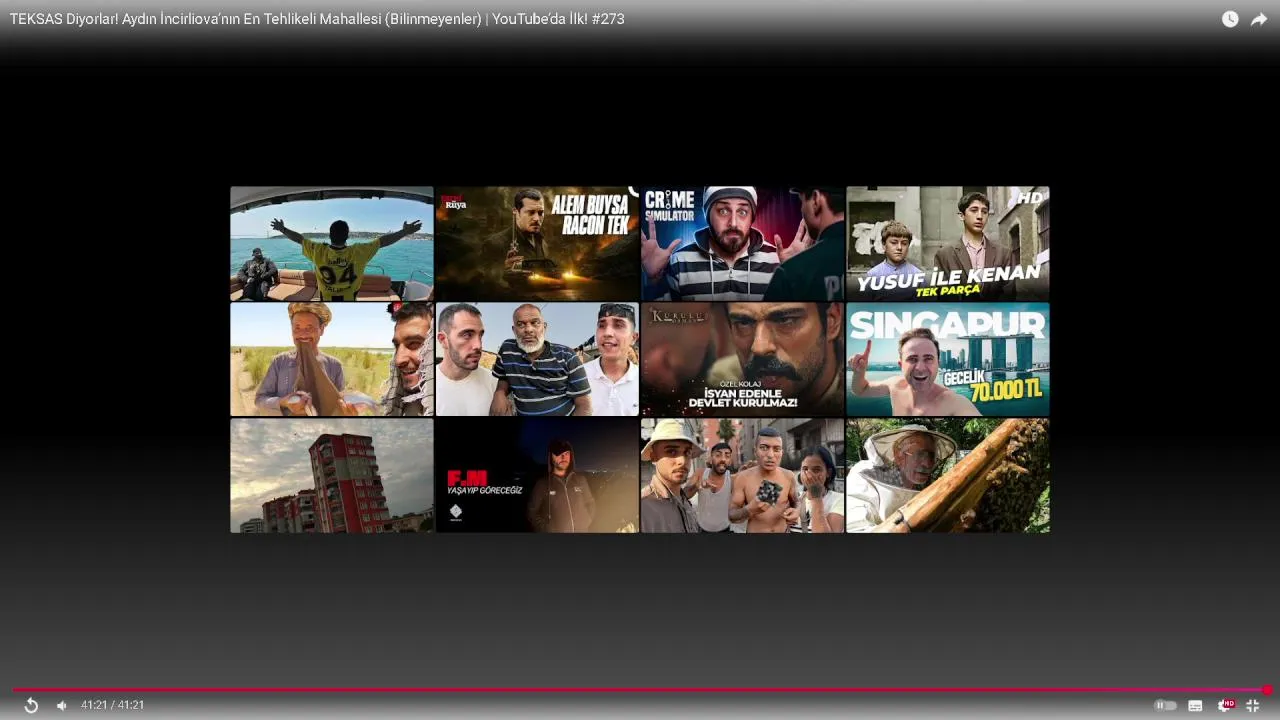Open the shirtless man street video
The width and height of the screenshot is (1280, 720).
point(742,475)
